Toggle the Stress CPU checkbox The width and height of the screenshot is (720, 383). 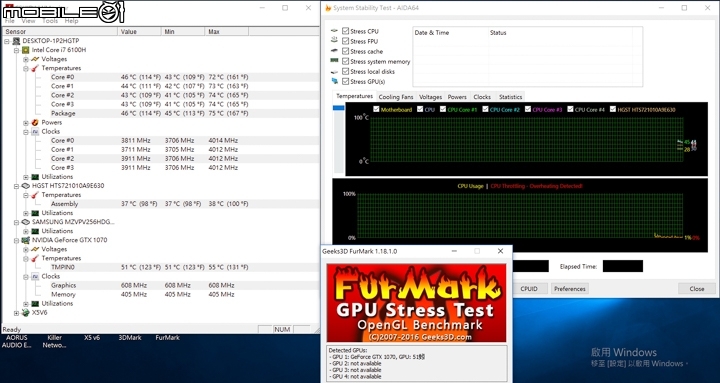(345, 31)
